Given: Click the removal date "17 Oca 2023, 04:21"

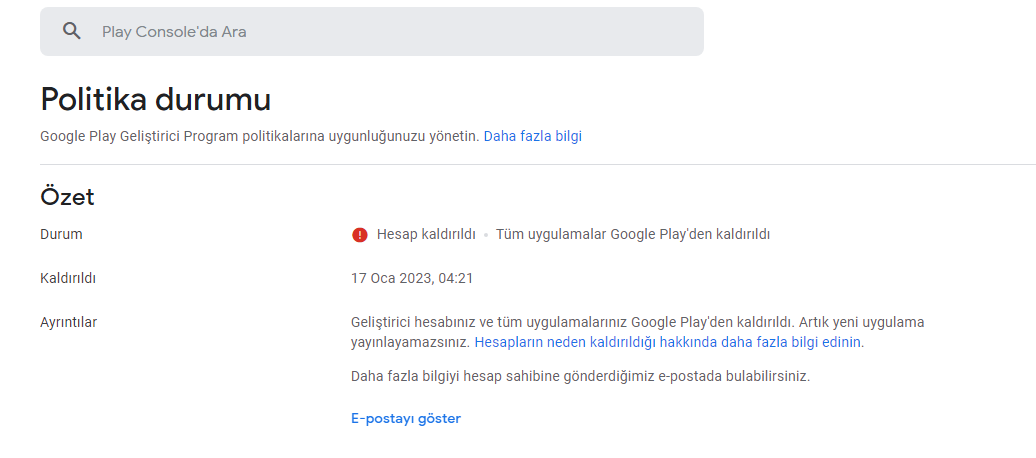Looking at the screenshot, I should [412, 278].
